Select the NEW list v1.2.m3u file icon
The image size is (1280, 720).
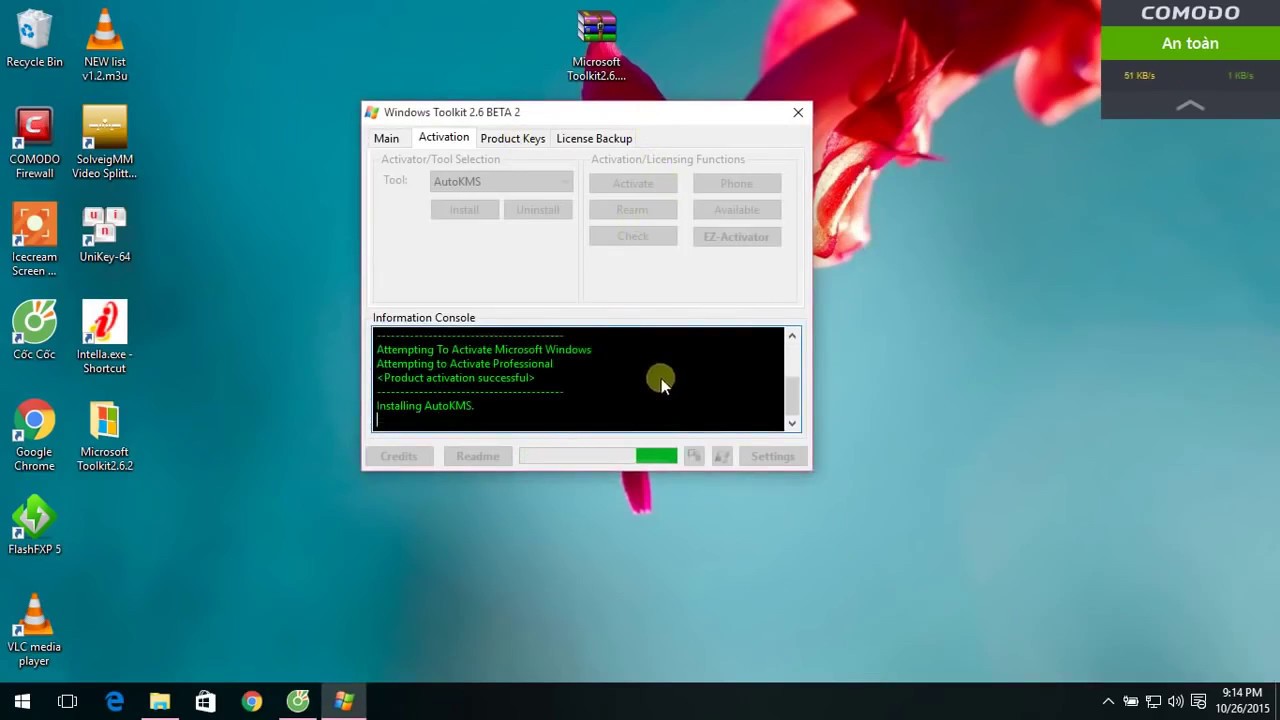pos(105,46)
